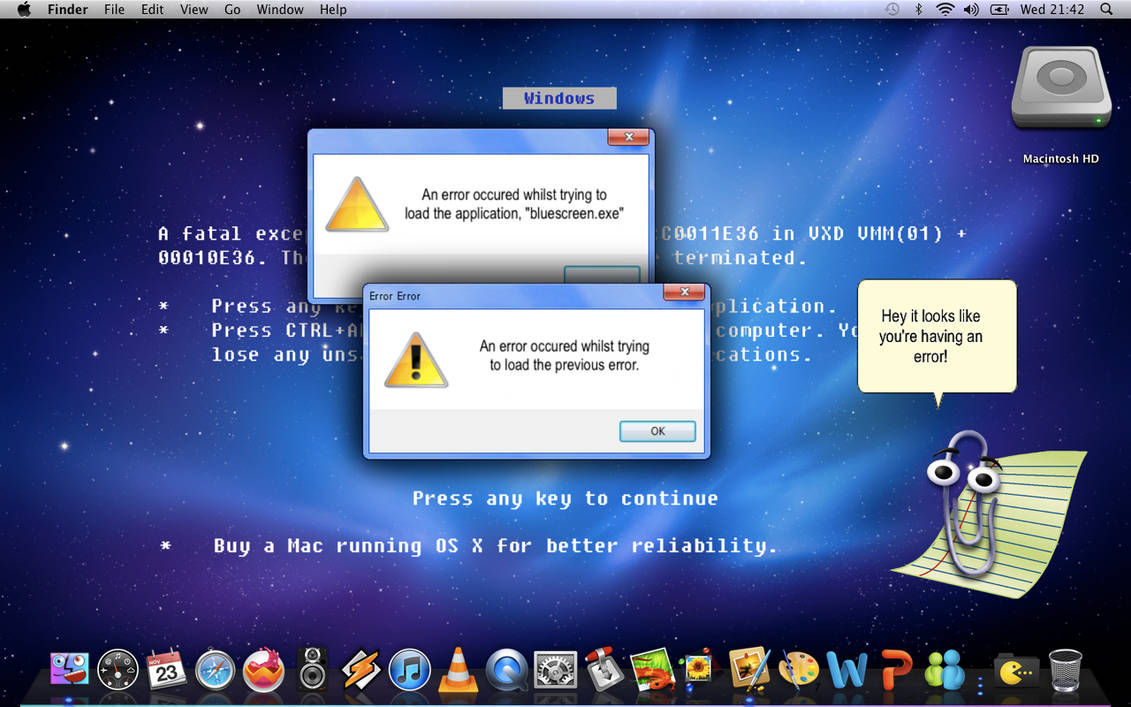Open the Edit menu

(152, 9)
